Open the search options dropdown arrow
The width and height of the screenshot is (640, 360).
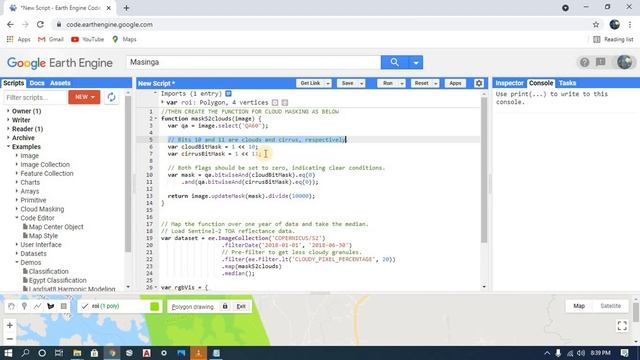pos(416,62)
